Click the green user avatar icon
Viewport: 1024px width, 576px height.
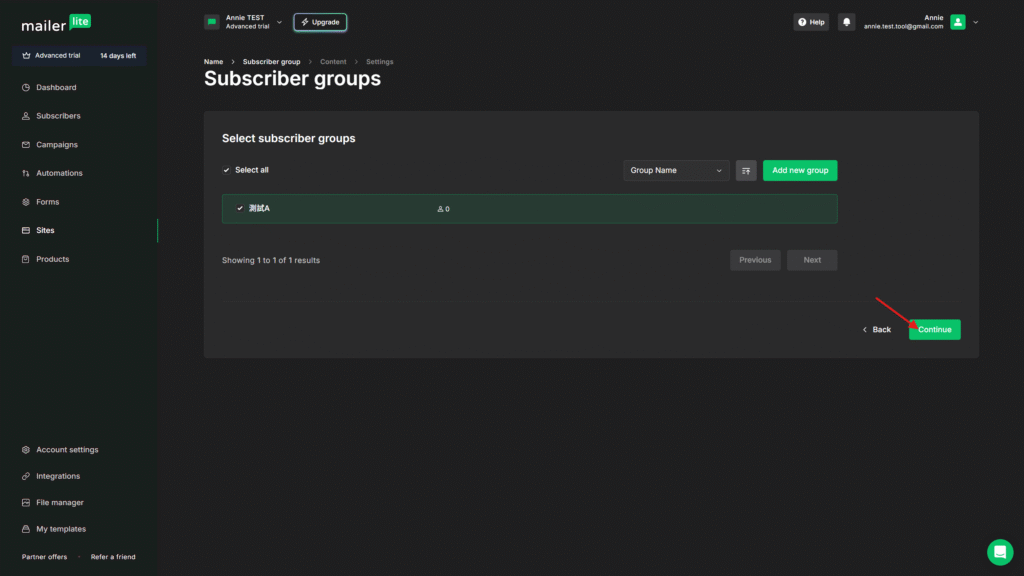pyautogui.click(x=958, y=22)
